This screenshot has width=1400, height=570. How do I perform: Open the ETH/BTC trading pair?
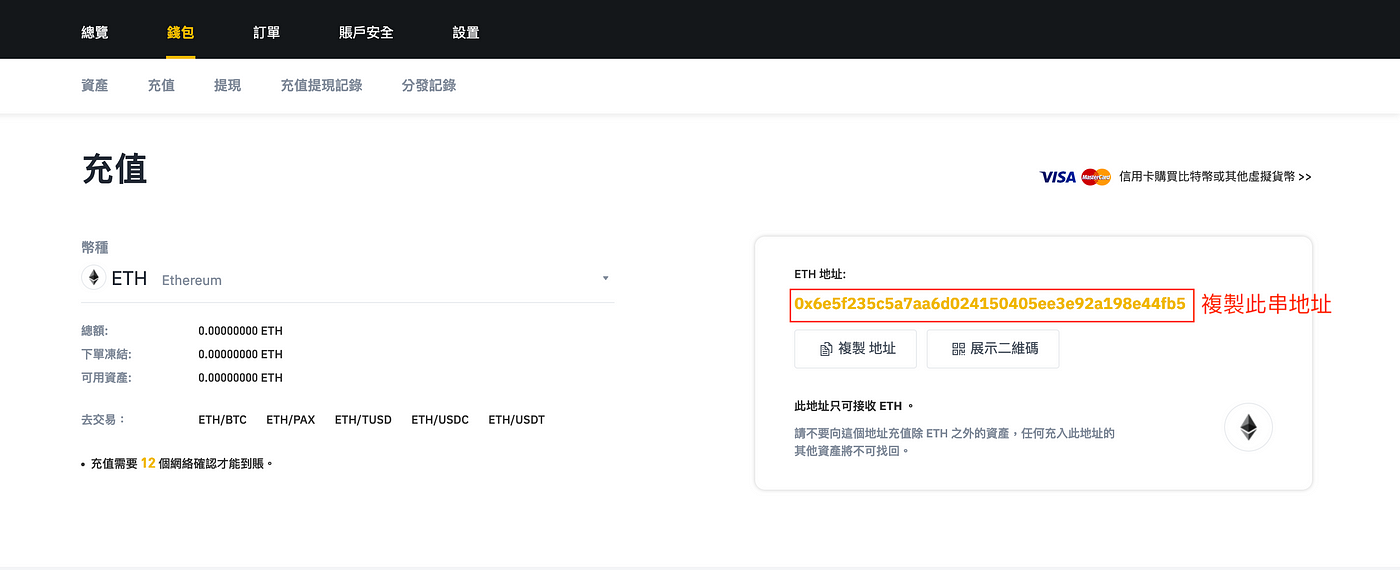[222, 420]
